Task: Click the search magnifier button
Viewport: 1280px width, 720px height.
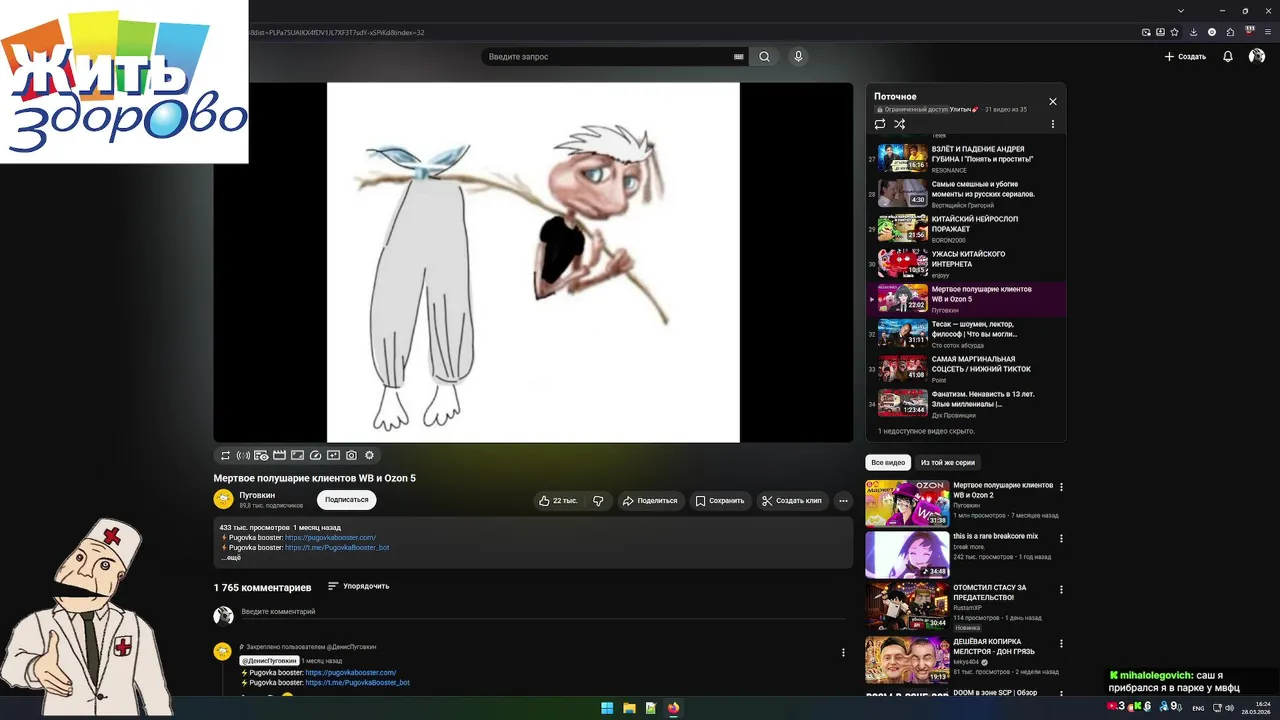Action: pos(764,57)
